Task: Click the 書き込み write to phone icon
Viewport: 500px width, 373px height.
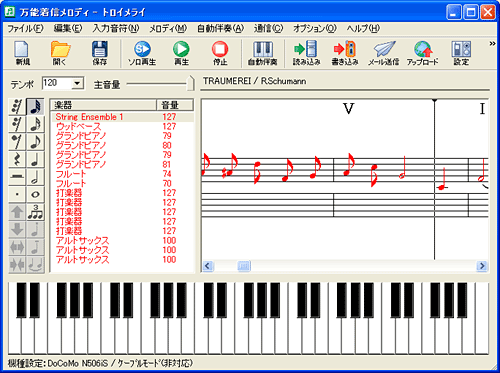Action: 345,53
